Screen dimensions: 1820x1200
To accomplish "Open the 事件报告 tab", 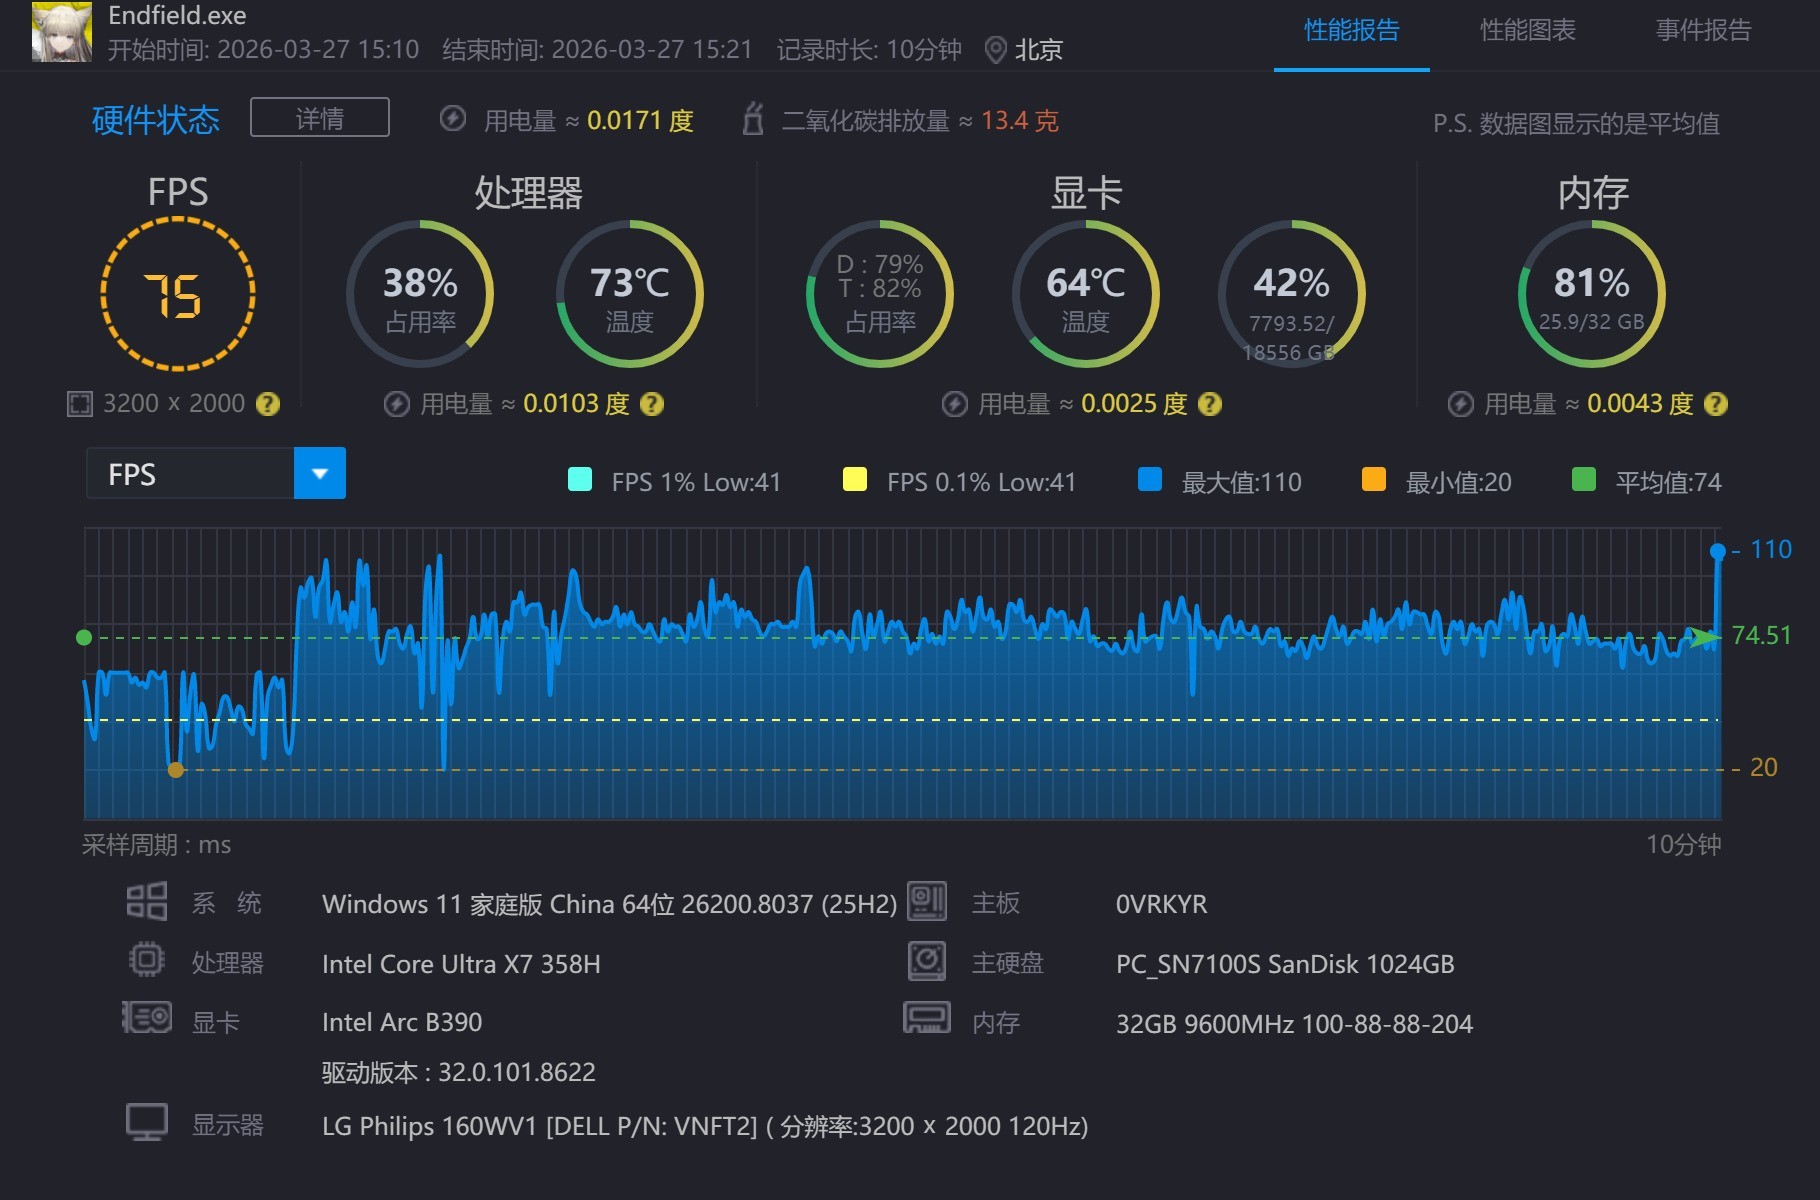I will (1703, 30).
